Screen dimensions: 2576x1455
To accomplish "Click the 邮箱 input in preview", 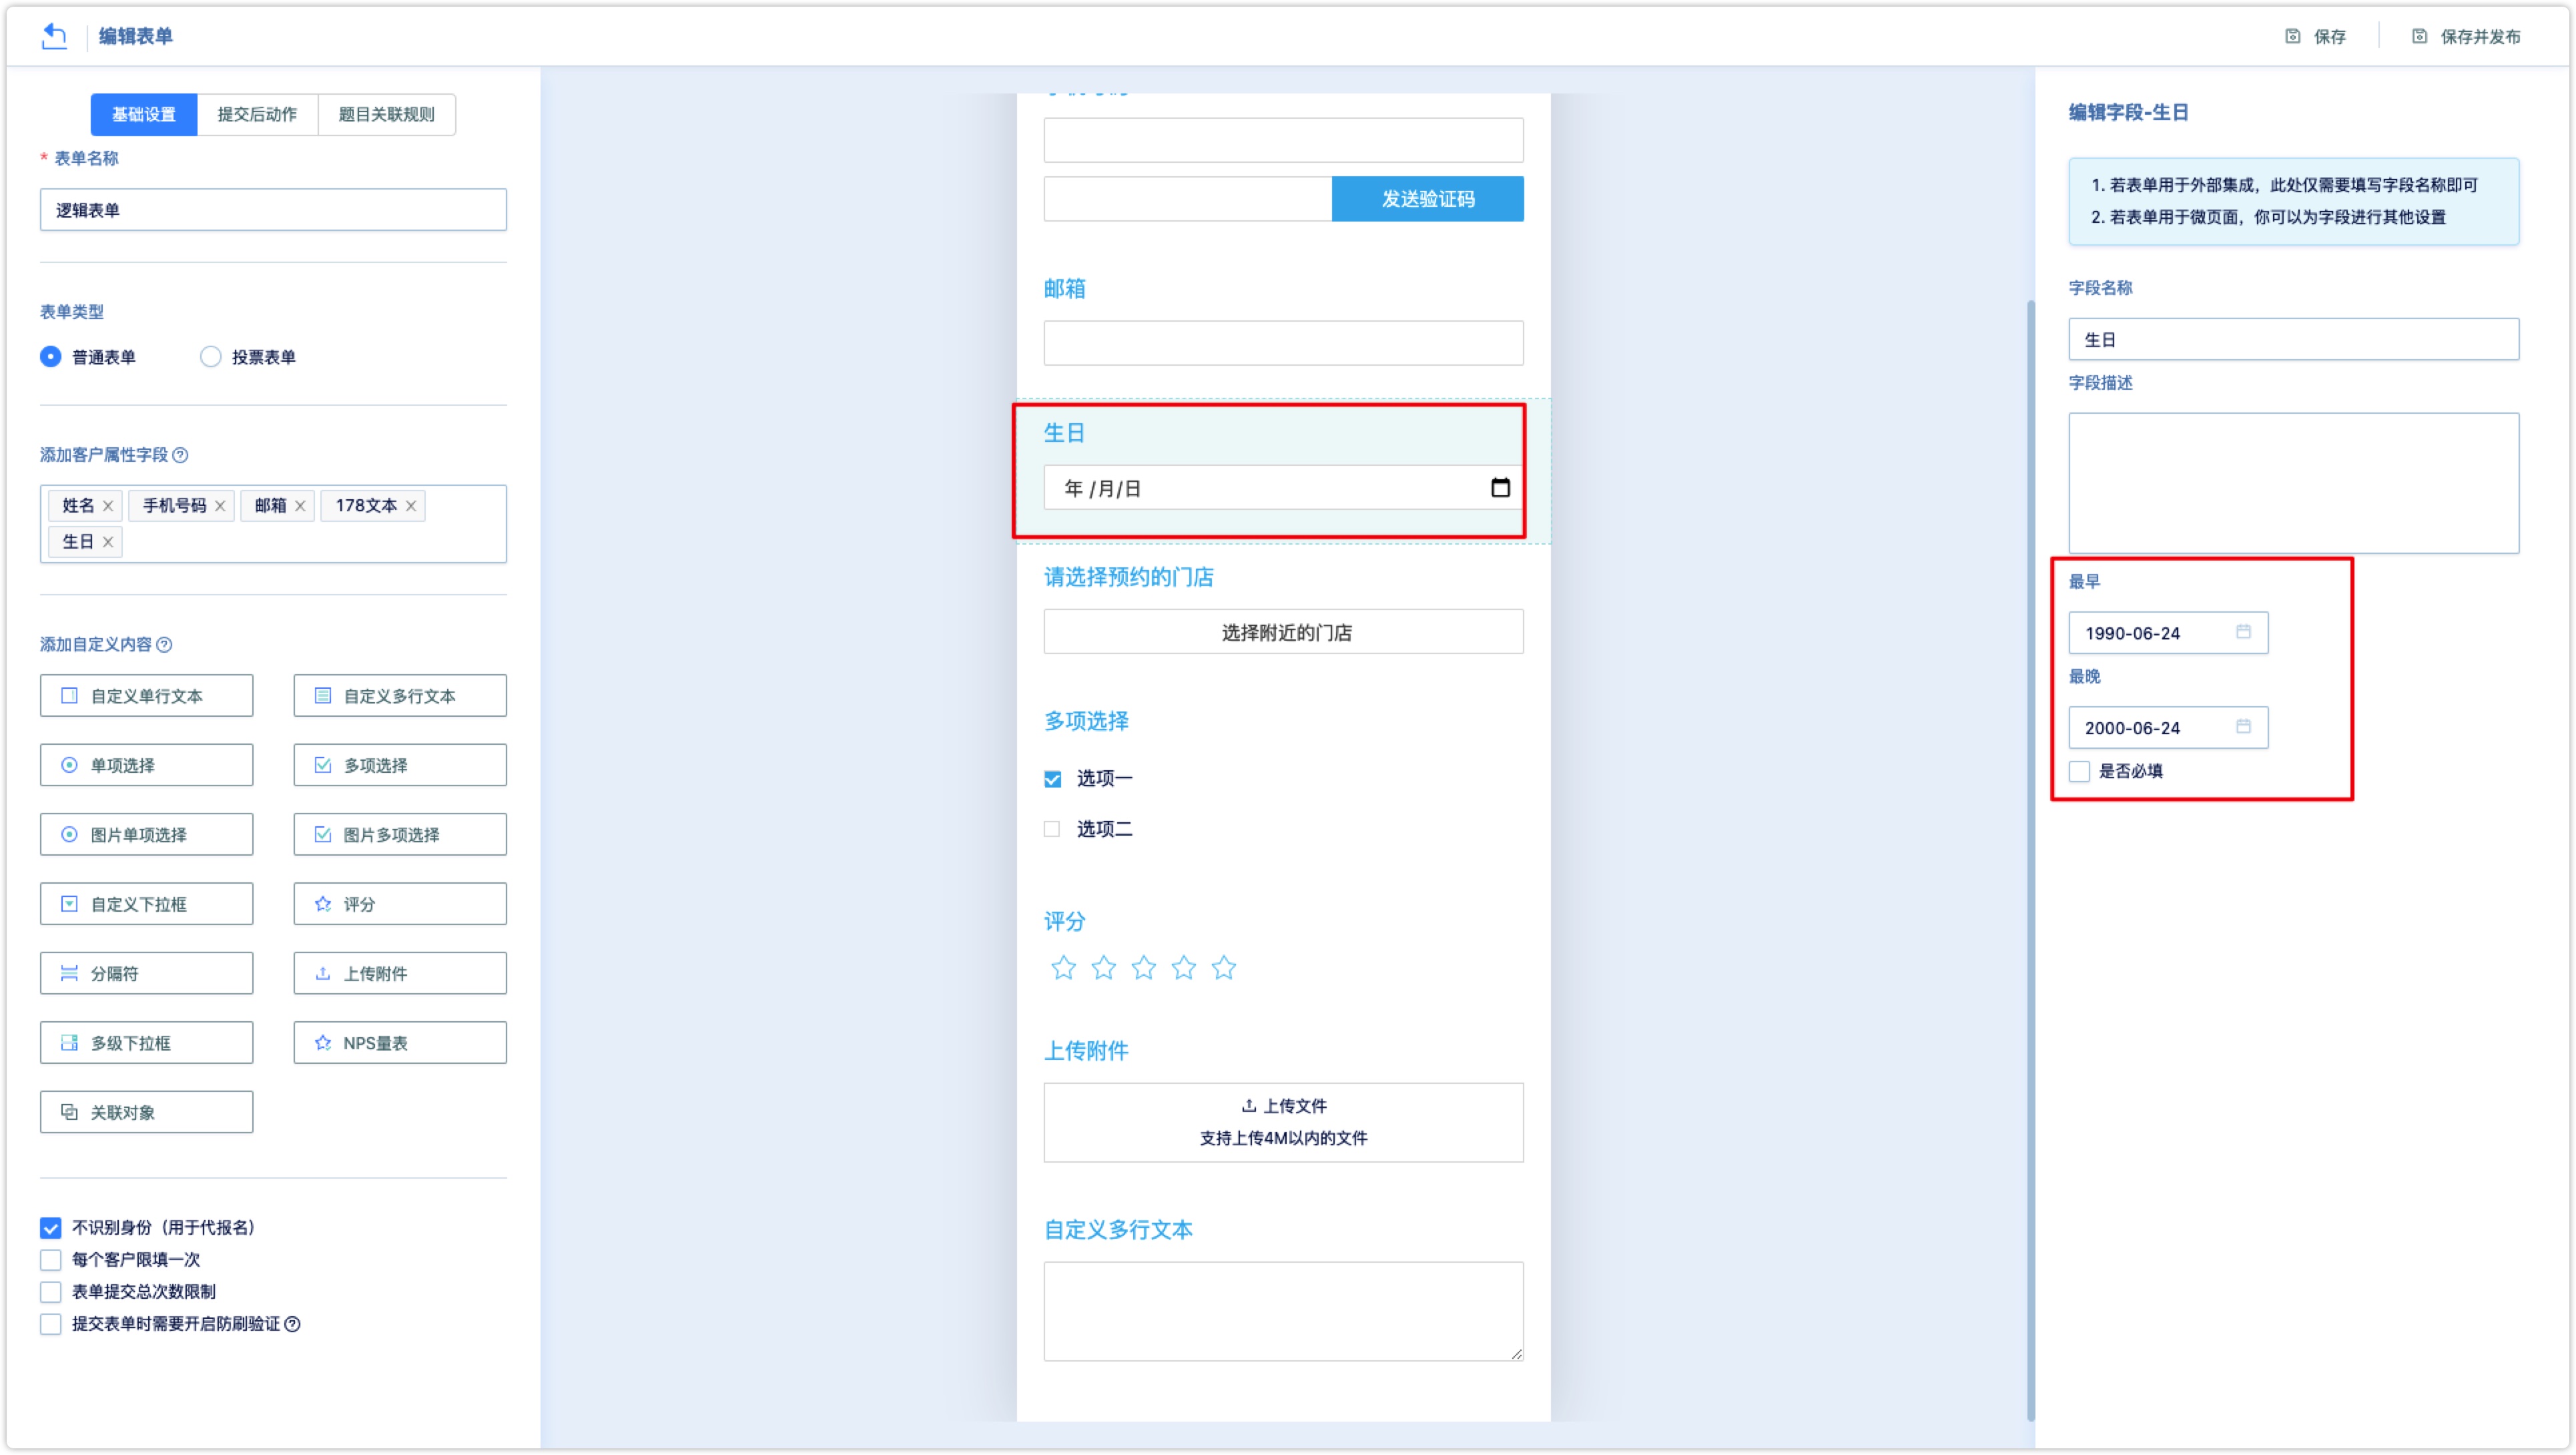I will (x=1284, y=343).
